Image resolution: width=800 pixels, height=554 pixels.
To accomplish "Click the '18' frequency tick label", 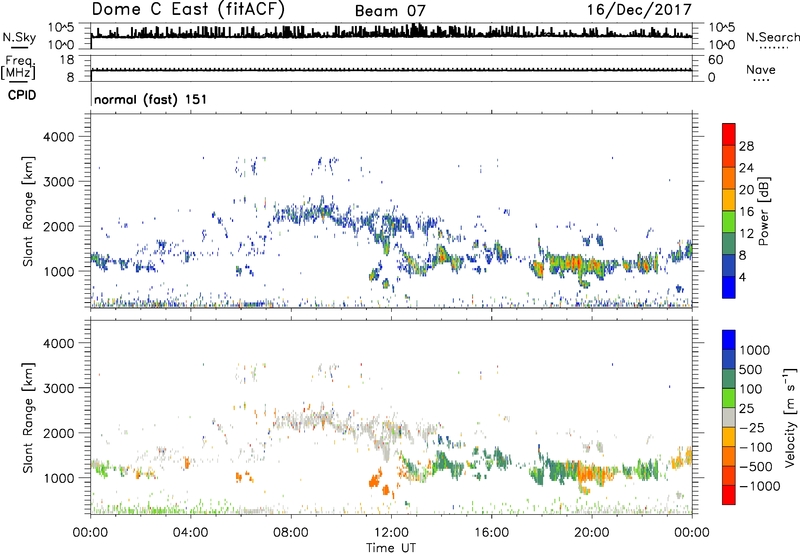I will point(67,60).
